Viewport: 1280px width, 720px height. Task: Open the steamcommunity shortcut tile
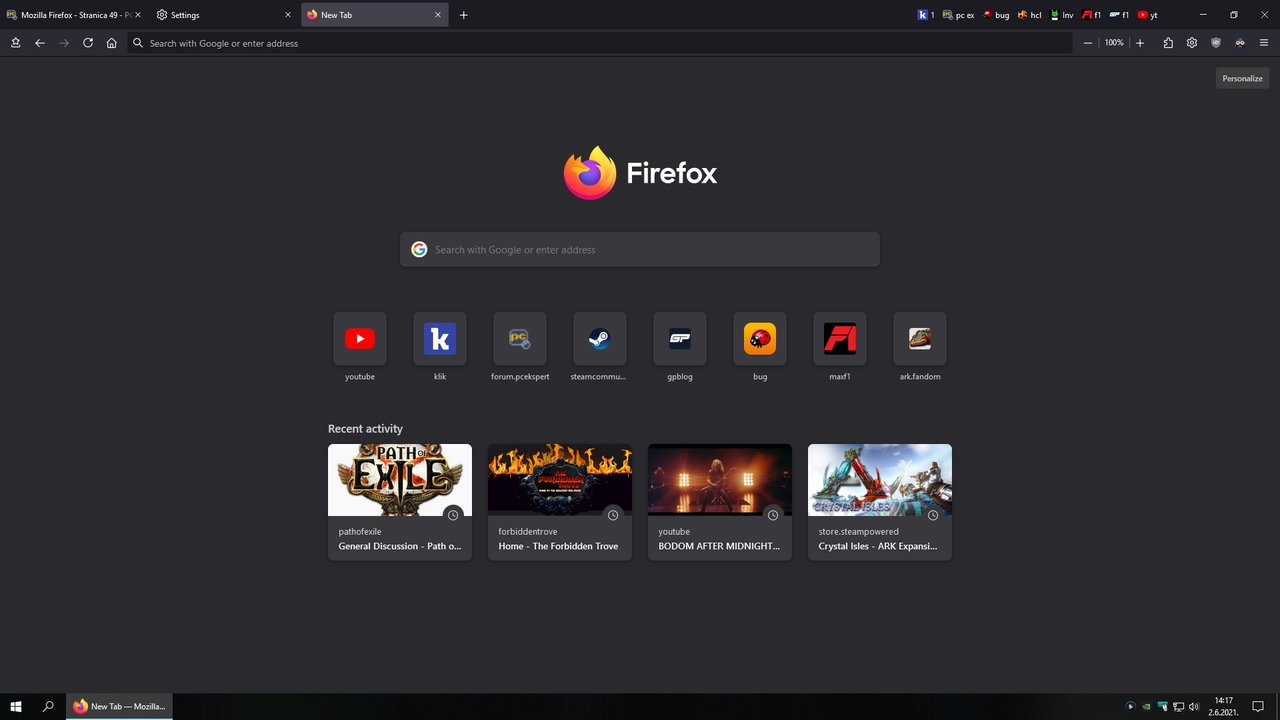pos(600,339)
